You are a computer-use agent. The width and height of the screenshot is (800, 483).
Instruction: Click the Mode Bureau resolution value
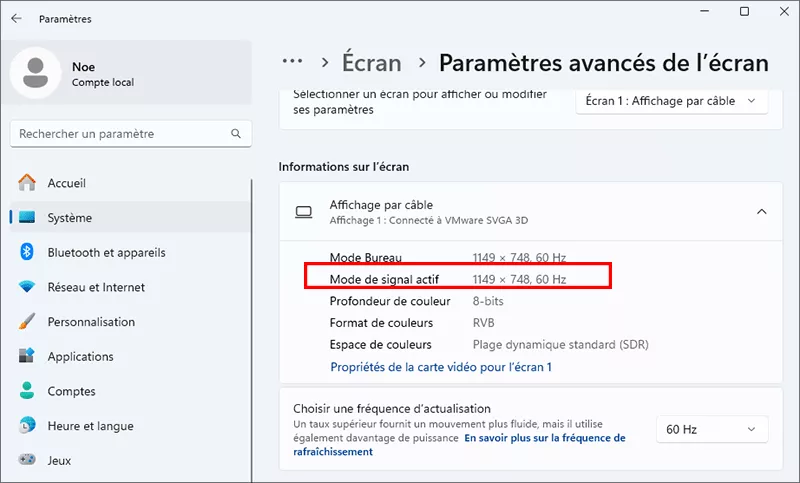point(519,258)
